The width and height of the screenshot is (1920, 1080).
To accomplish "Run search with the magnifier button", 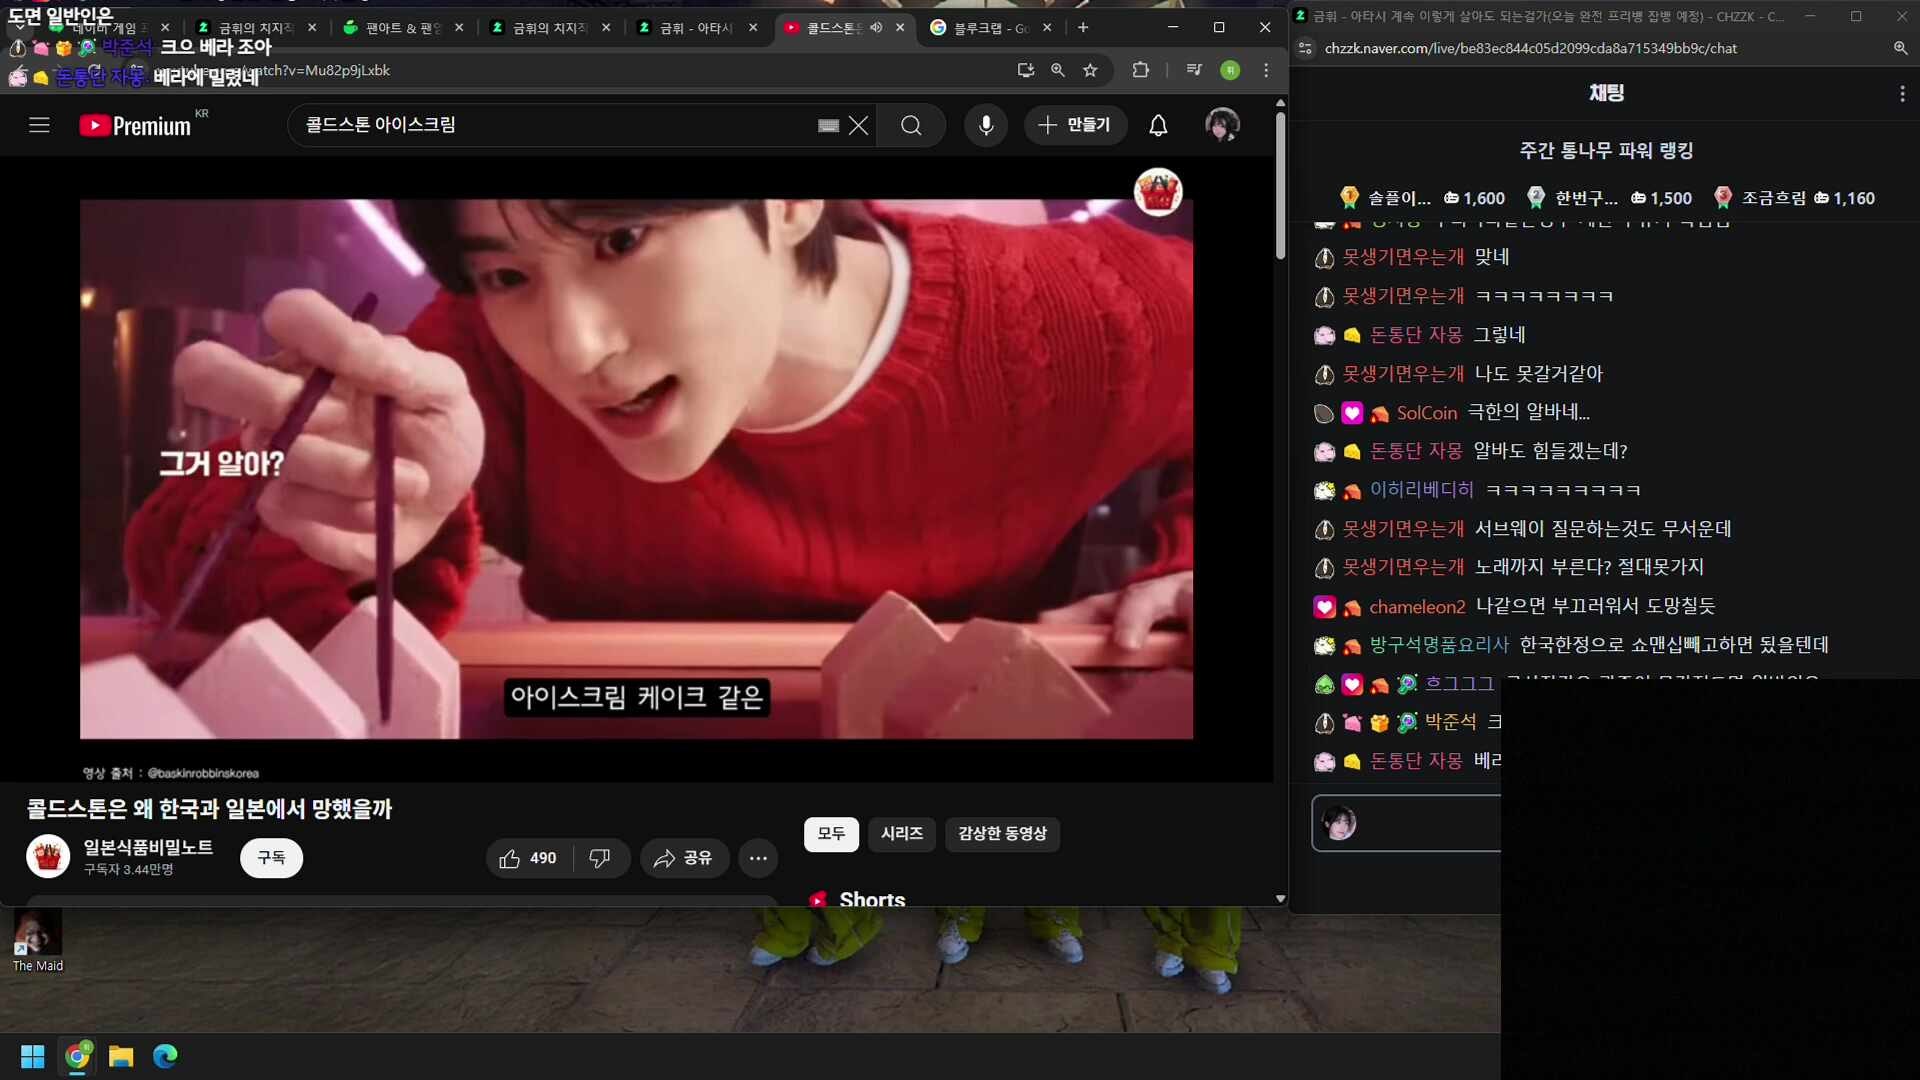I will (x=911, y=125).
